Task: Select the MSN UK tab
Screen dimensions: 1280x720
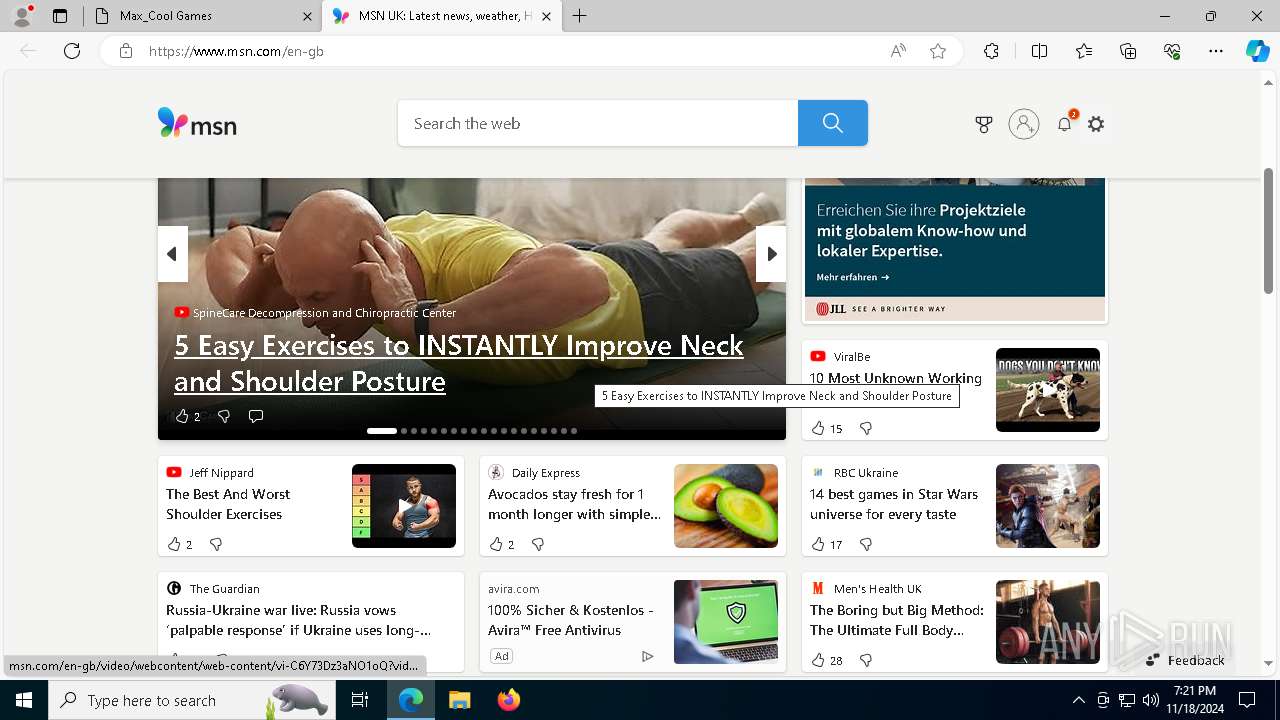Action: pyautogui.click(x=443, y=16)
